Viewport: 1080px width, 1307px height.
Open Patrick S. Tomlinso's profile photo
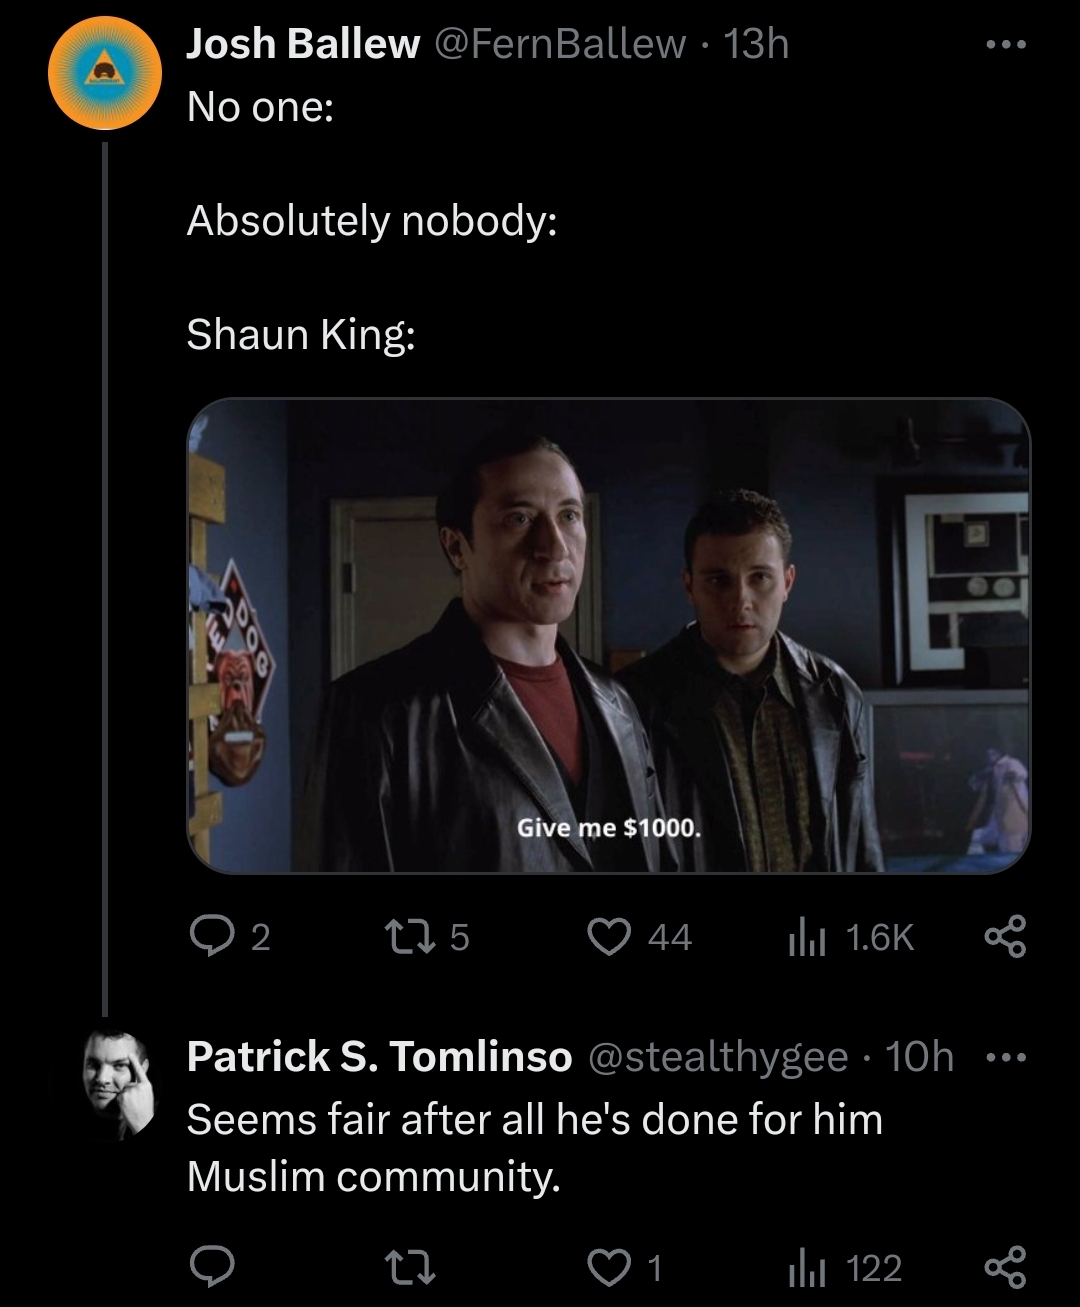pos(121,1084)
